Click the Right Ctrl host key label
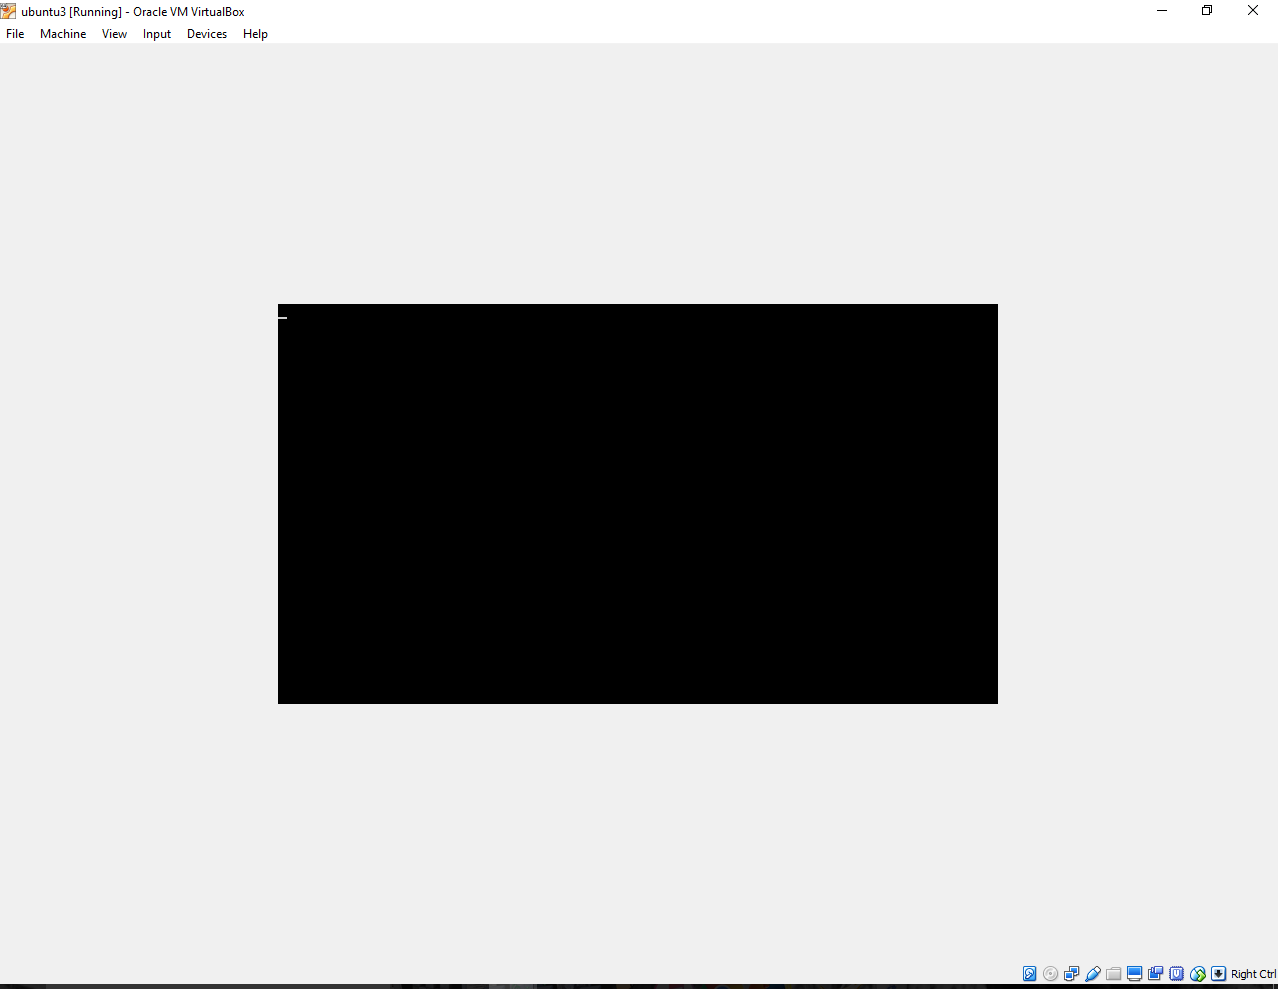 click(1253, 974)
